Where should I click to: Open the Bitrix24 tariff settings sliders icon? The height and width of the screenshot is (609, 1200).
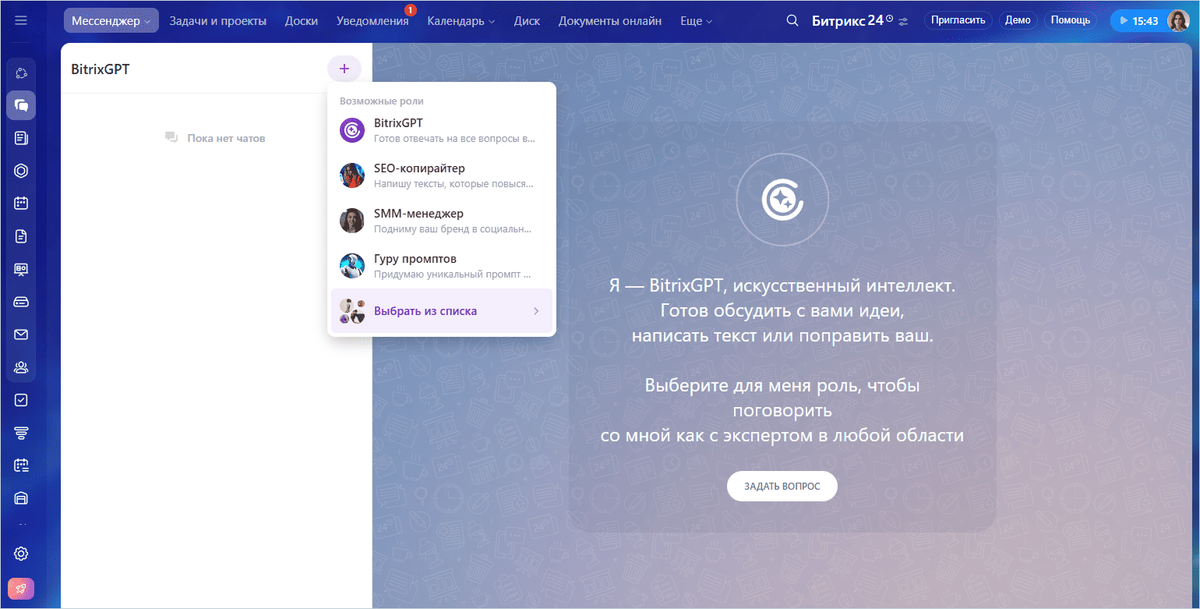(x=903, y=20)
